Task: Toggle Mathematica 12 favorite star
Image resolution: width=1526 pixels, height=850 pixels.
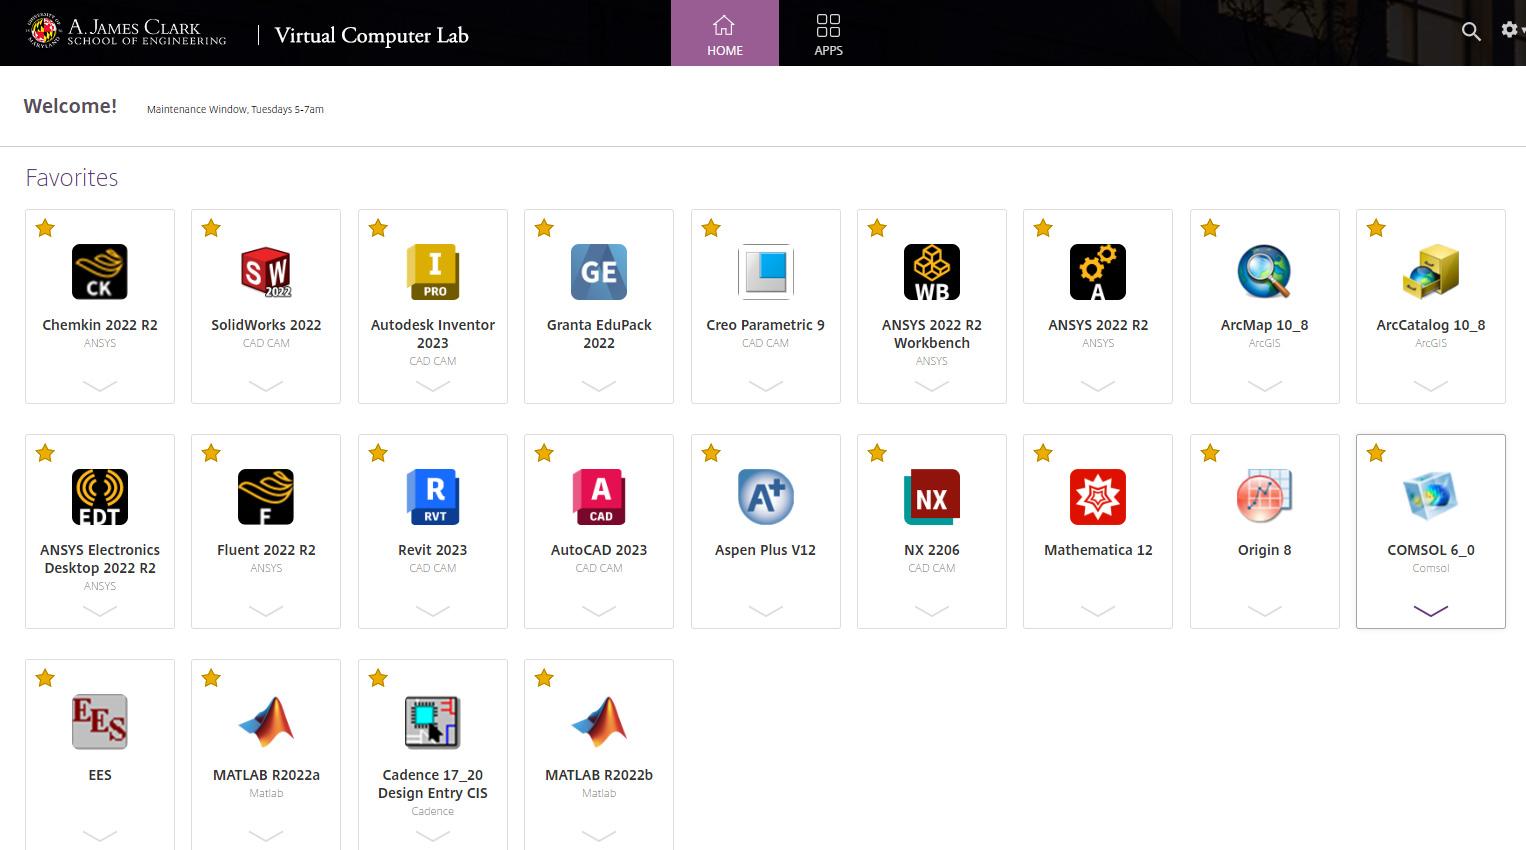Action: (x=1043, y=453)
